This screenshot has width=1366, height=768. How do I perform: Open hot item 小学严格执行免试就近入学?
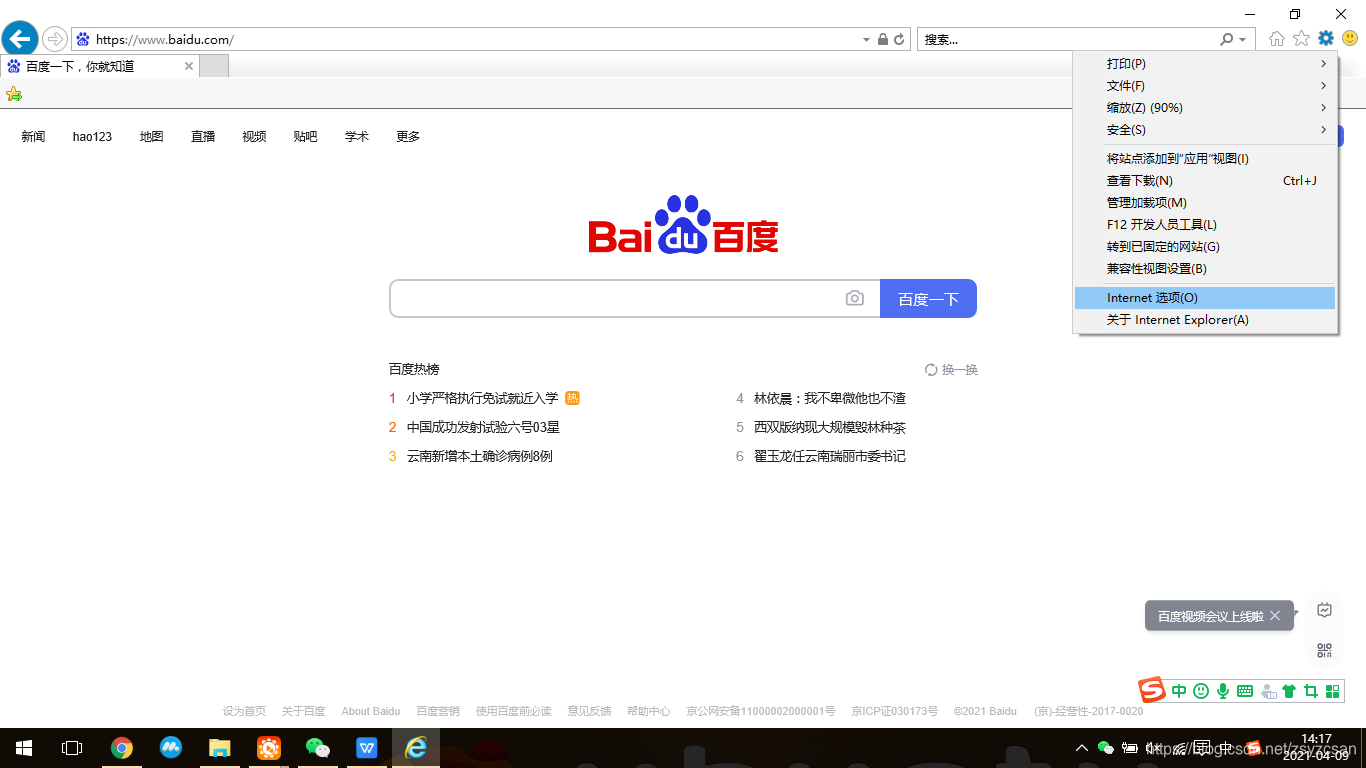(x=482, y=398)
